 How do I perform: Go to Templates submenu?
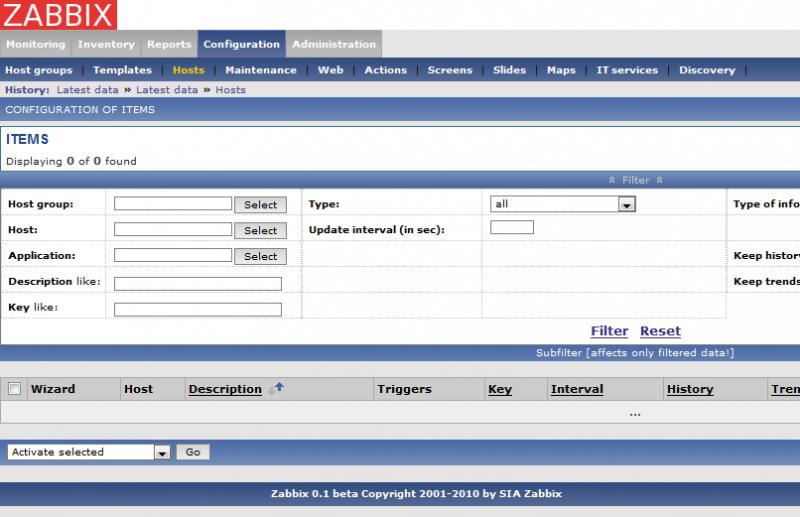point(122,70)
